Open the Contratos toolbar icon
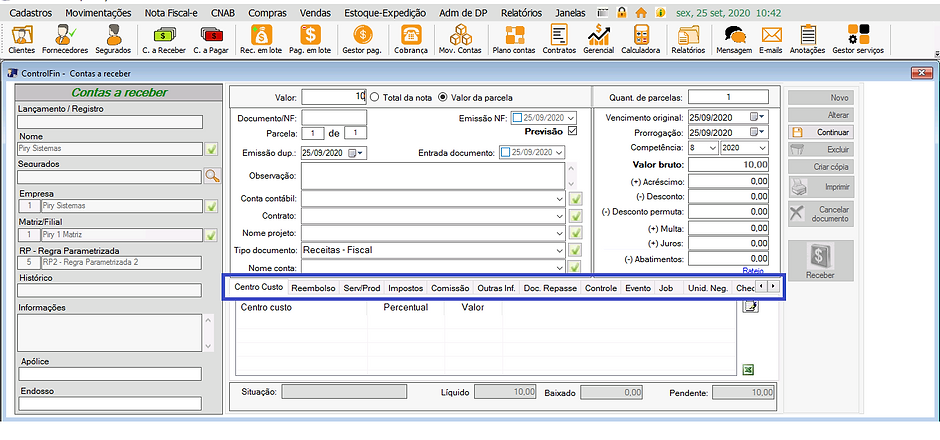 (x=559, y=40)
